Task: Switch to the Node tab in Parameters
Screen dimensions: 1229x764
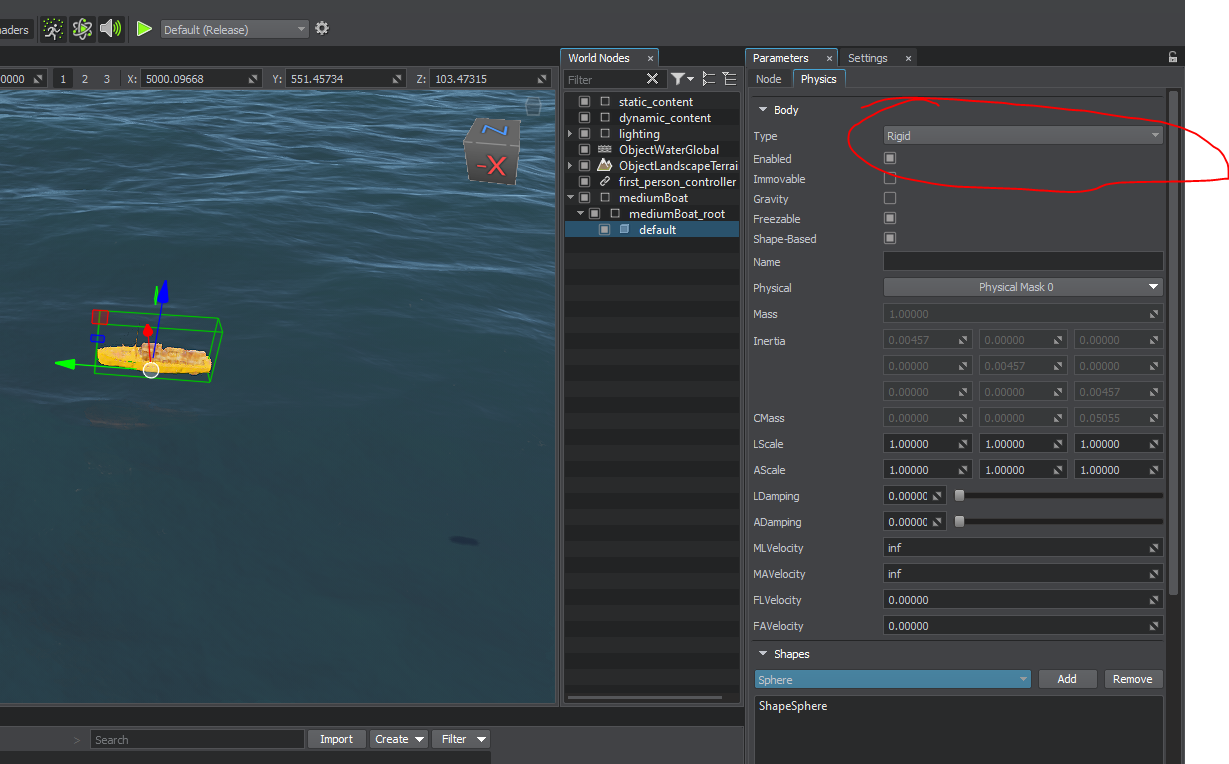Action: (768, 78)
